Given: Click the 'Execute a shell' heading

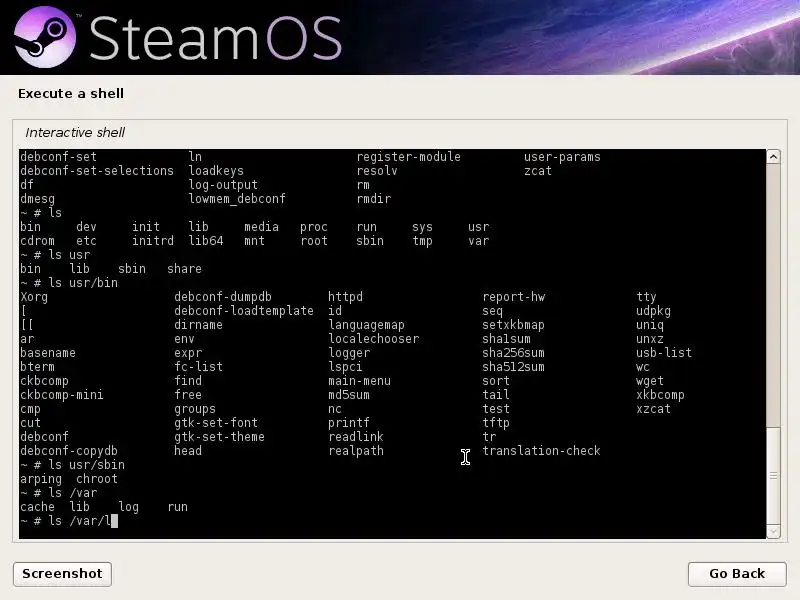Looking at the screenshot, I should (71, 93).
